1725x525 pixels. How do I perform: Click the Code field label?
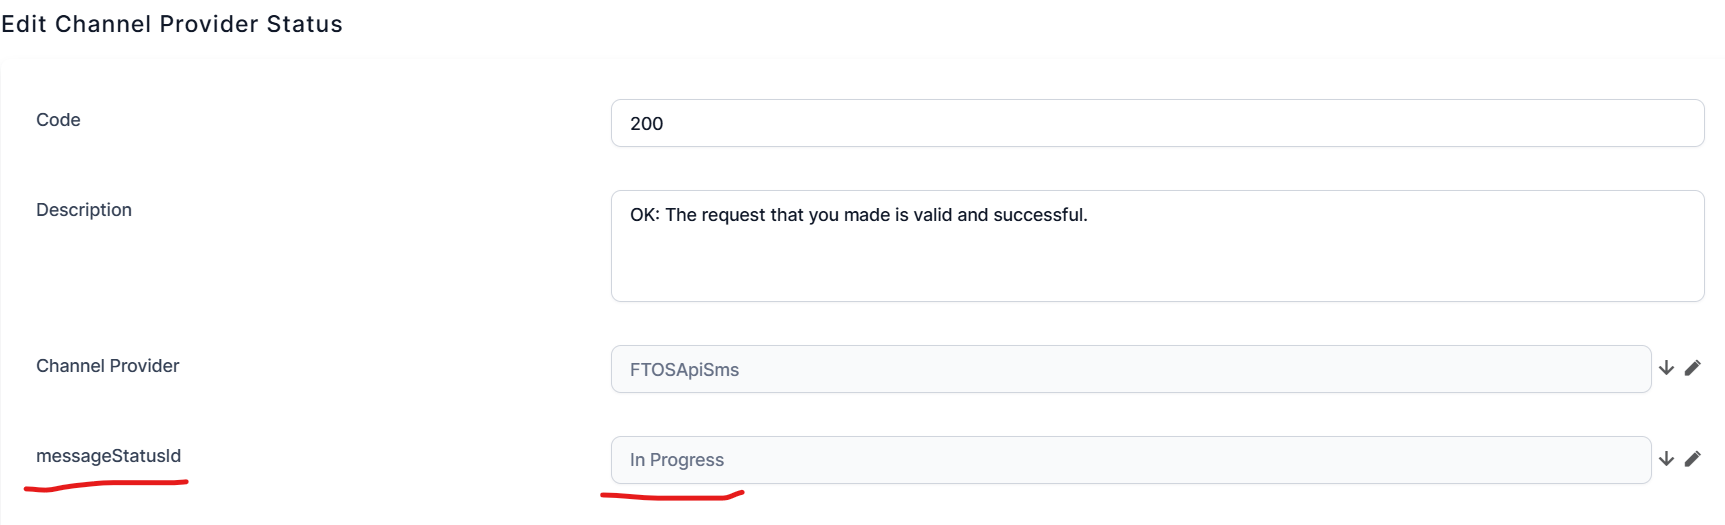coord(58,120)
